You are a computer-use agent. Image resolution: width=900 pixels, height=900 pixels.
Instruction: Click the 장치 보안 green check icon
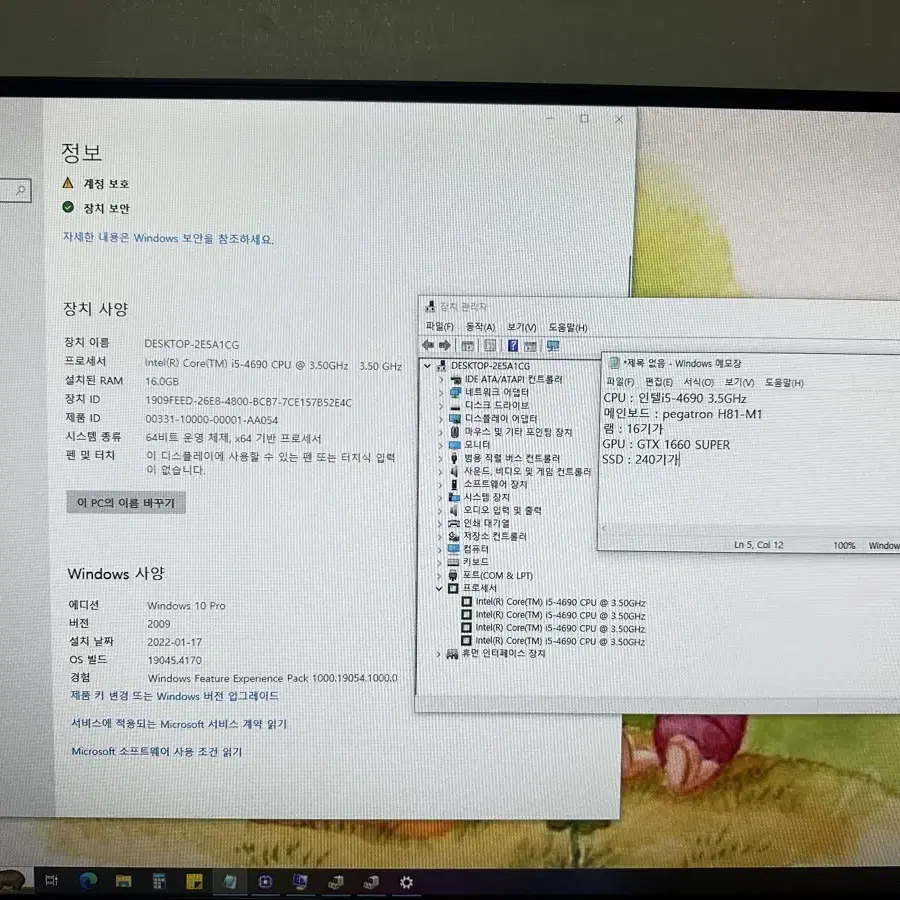point(68,207)
